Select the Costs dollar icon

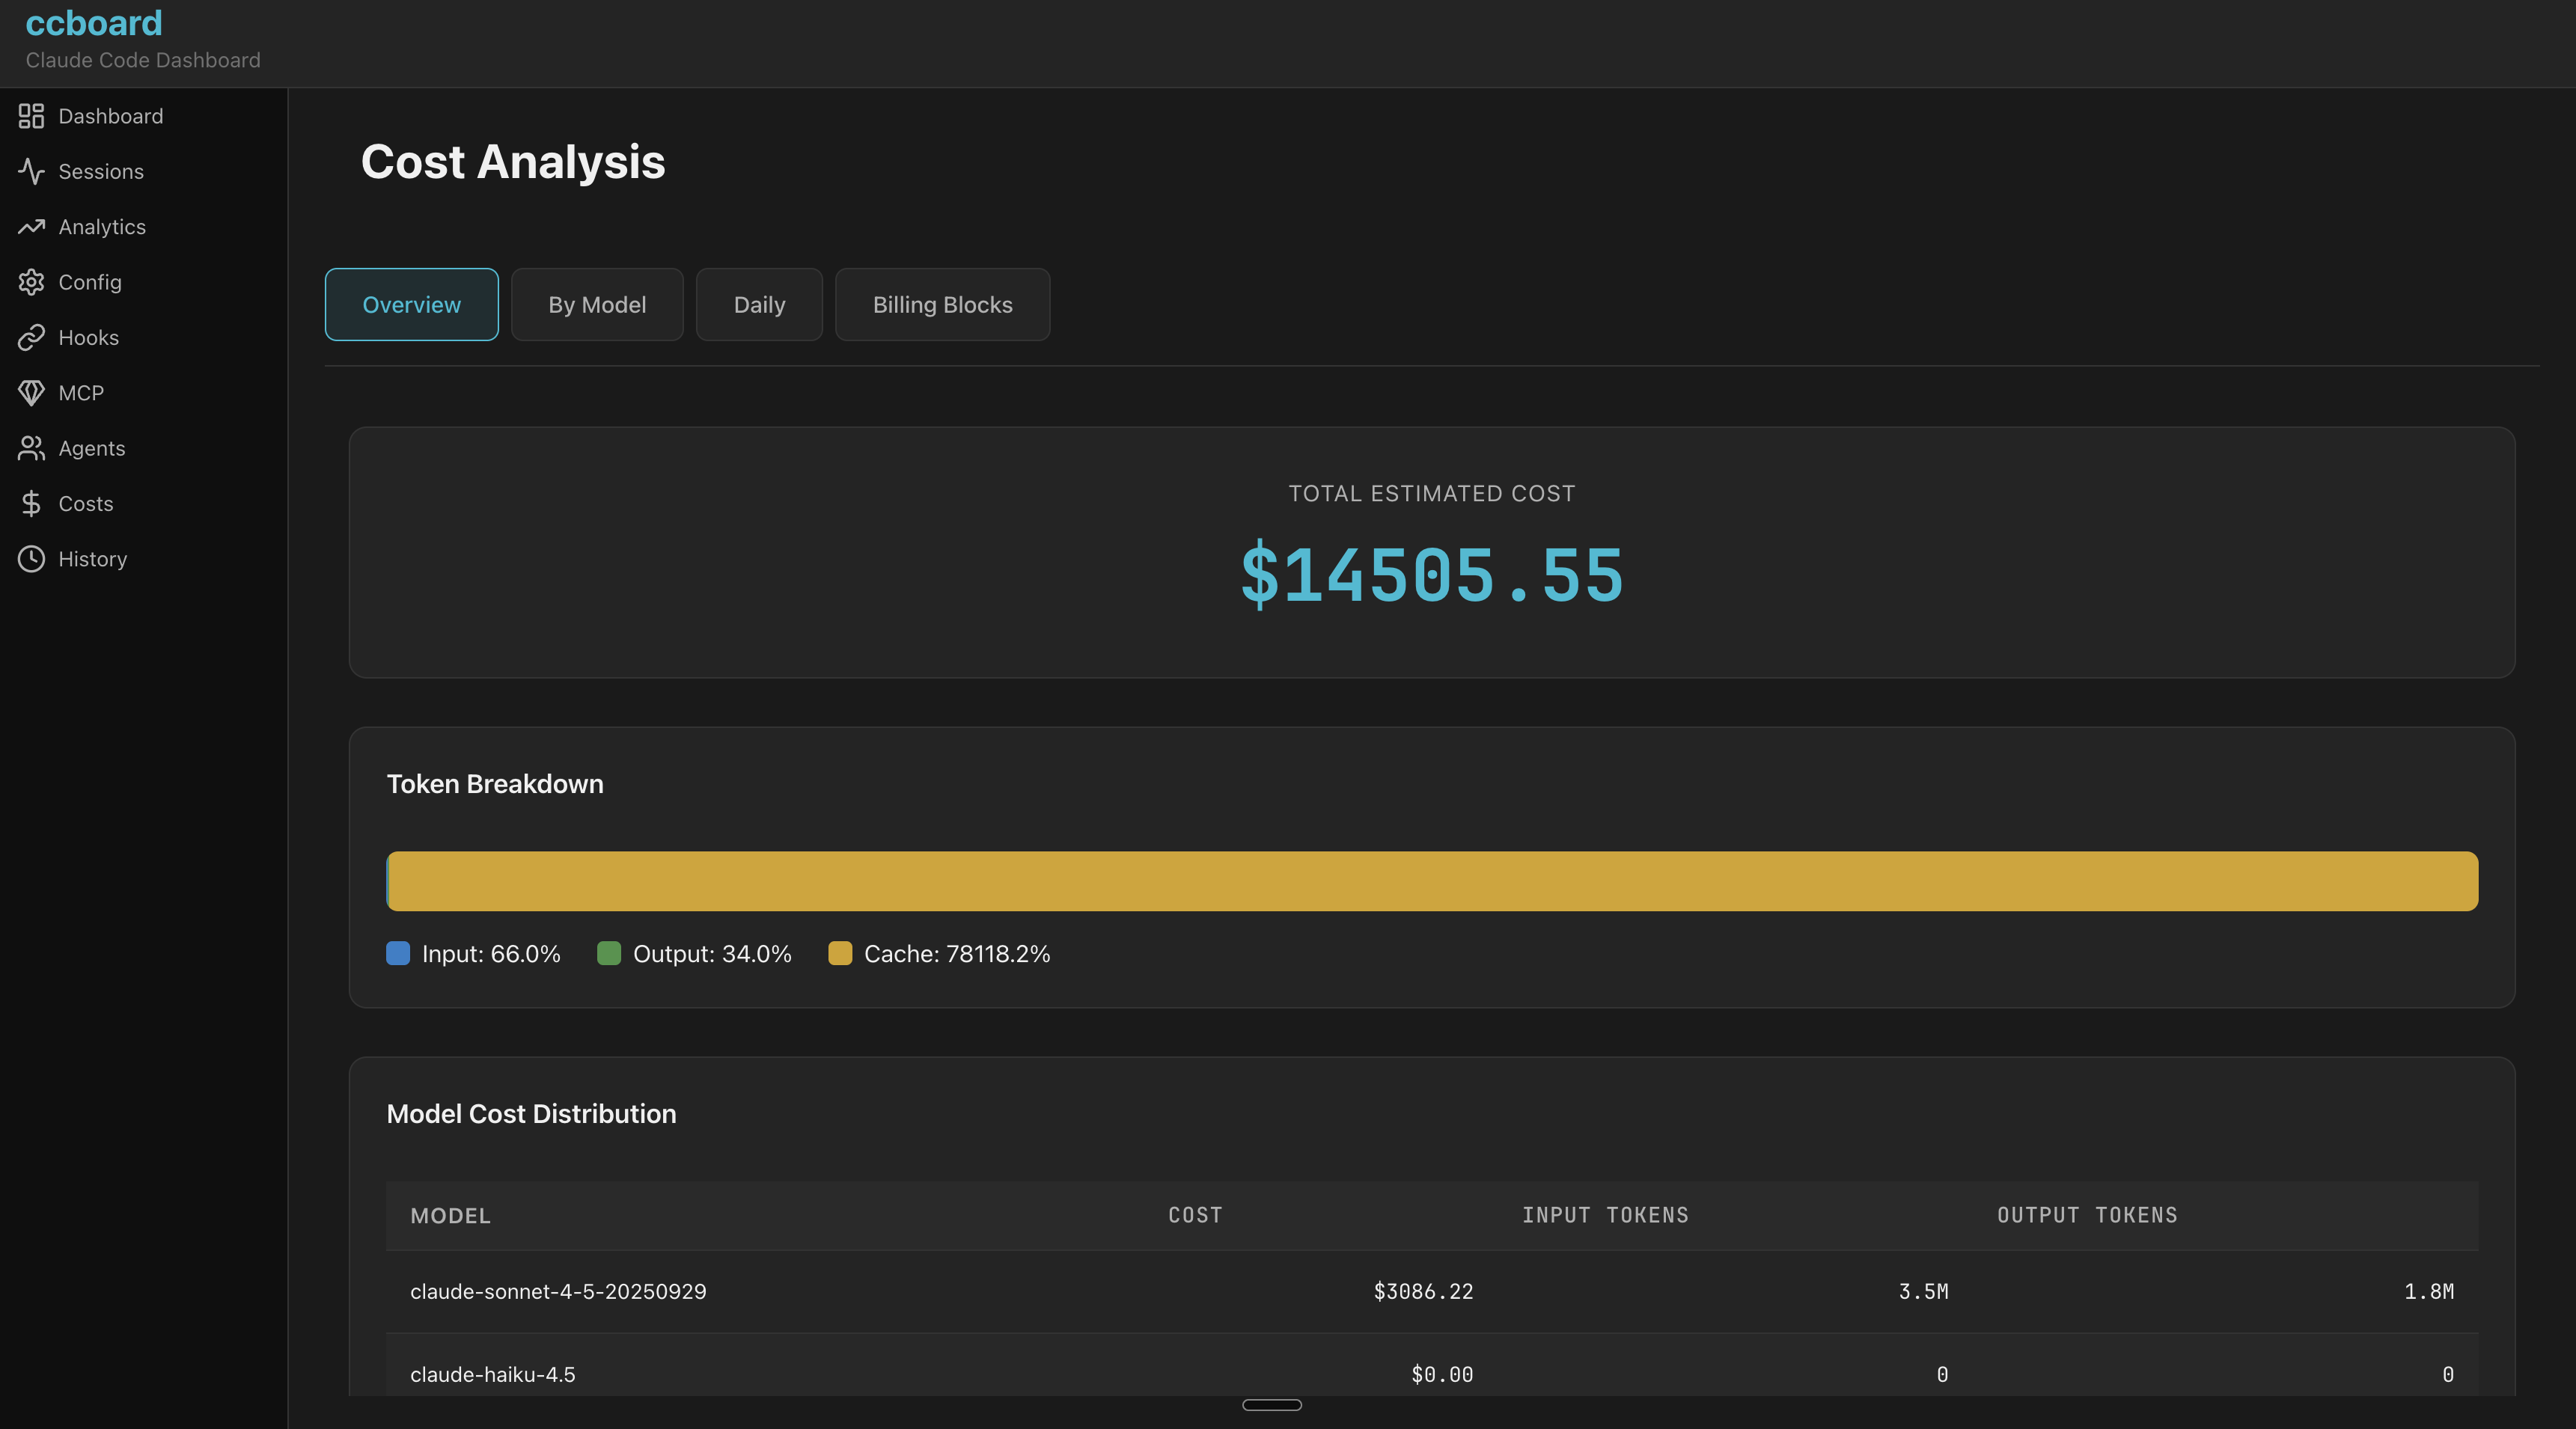[31, 503]
